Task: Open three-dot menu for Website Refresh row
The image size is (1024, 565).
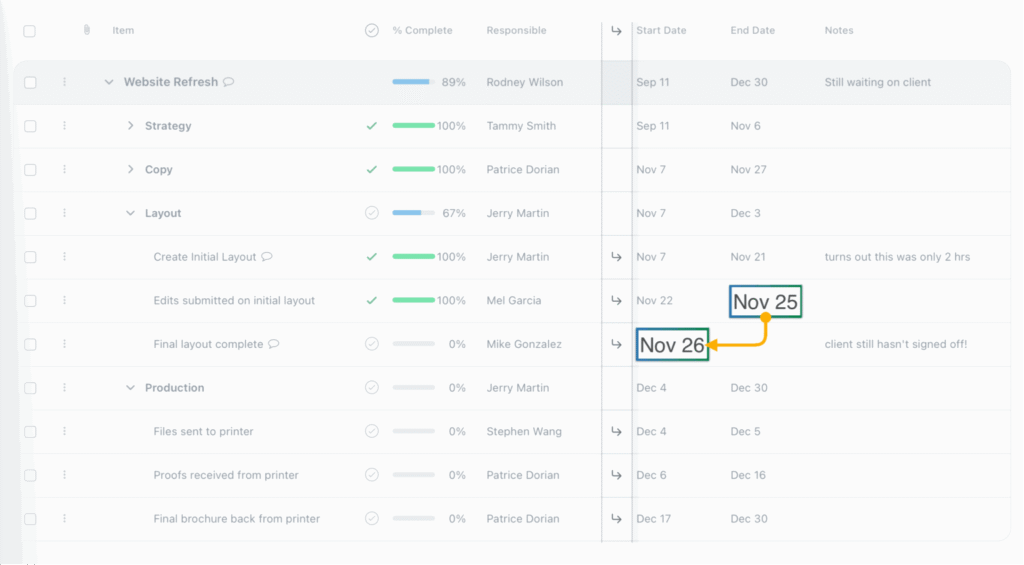Action: [x=64, y=82]
